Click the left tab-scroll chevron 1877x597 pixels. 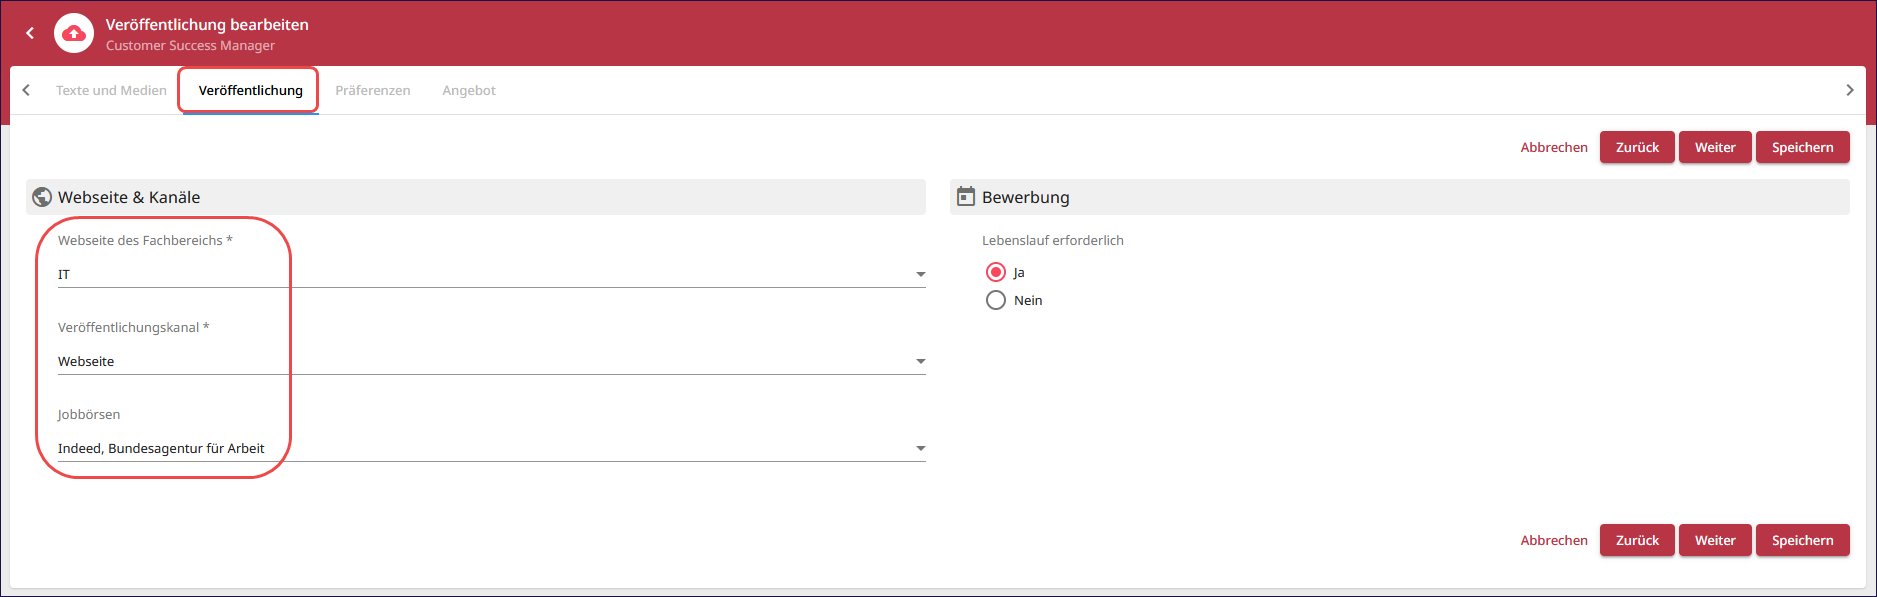point(26,90)
